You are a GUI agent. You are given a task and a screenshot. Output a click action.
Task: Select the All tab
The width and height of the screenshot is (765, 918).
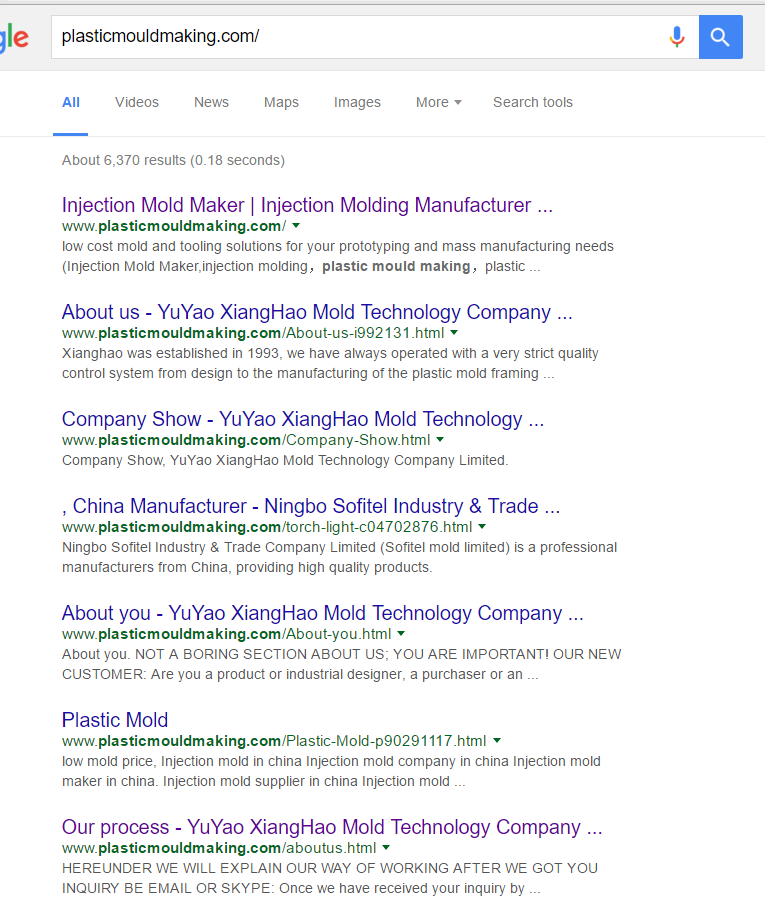71,102
